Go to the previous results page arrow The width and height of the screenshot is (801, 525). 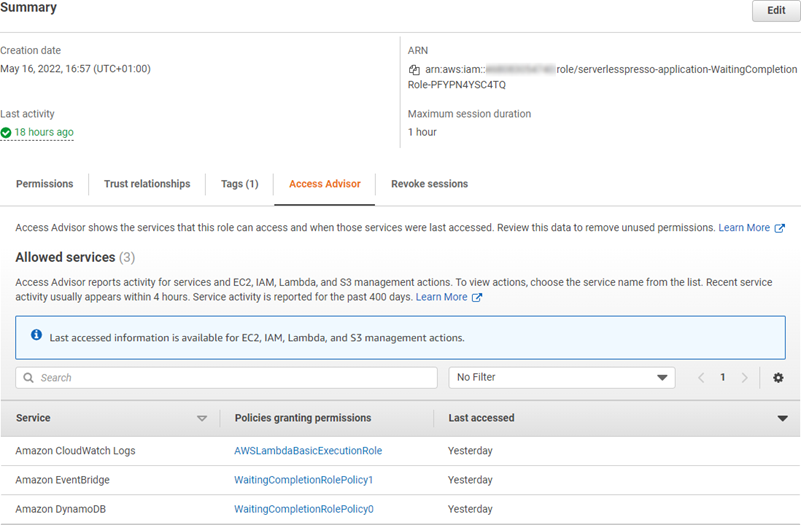click(701, 377)
